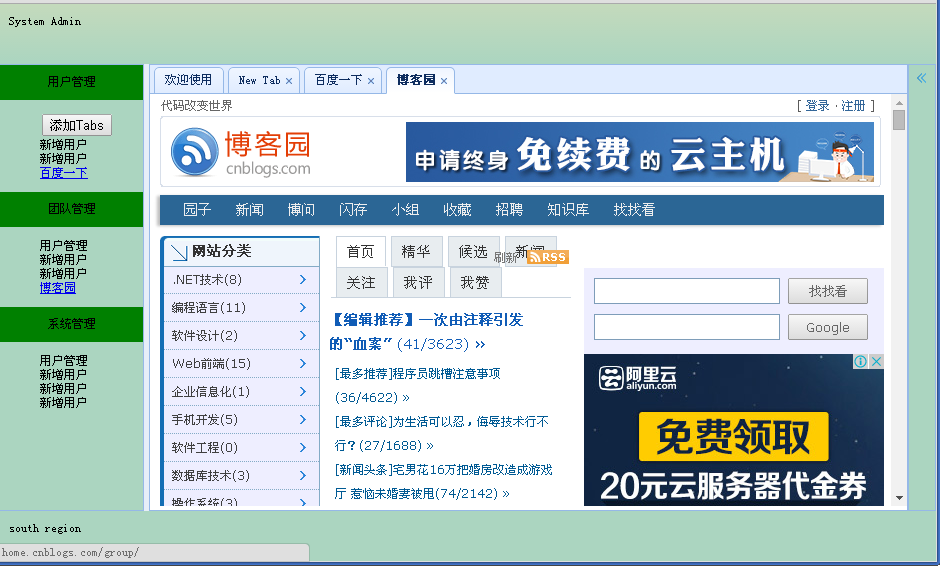
Task: Focus the 找找看 search input field
Action: click(x=686, y=291)
